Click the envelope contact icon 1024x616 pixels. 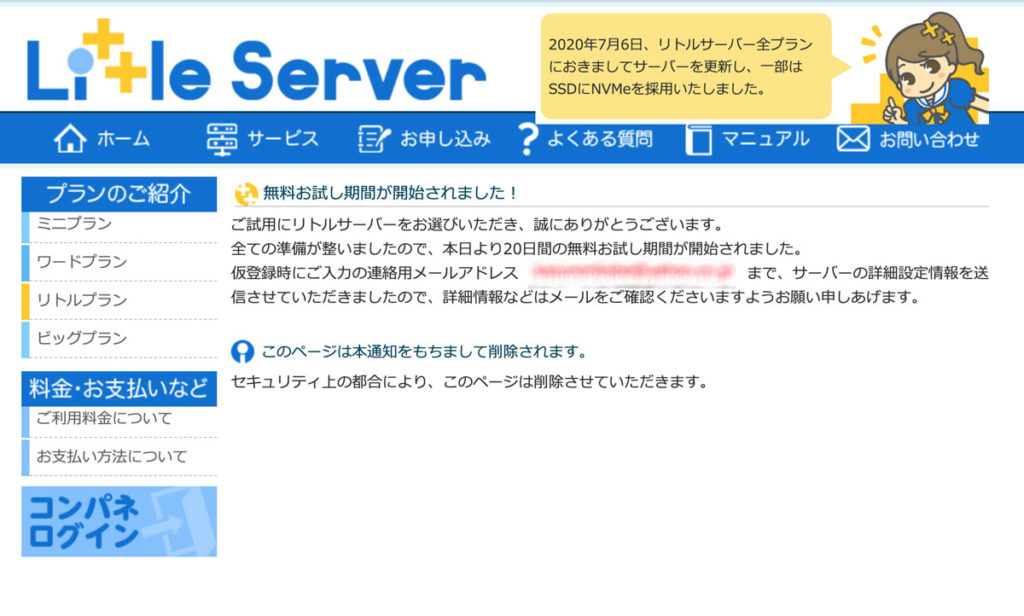(x=853, y=139)
